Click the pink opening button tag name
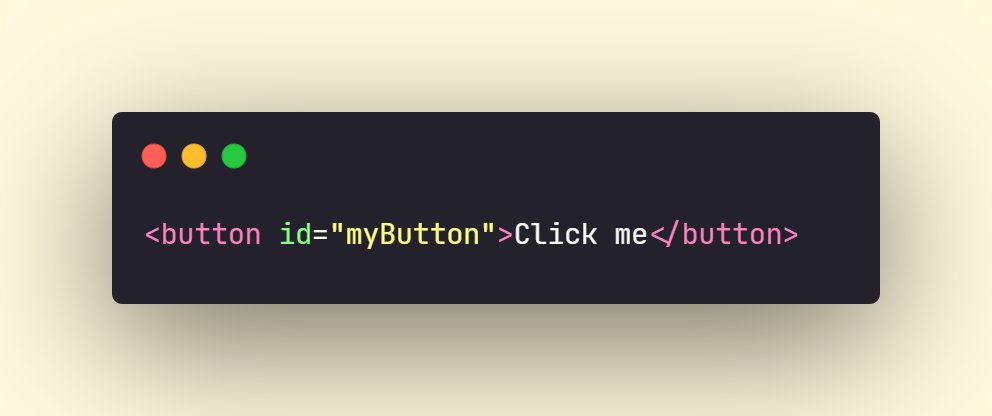992x416 pixels. (211, 235)
